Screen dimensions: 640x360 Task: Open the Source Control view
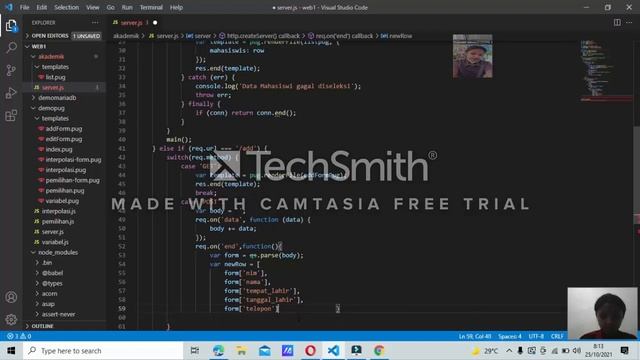click(x=11, y=70)
